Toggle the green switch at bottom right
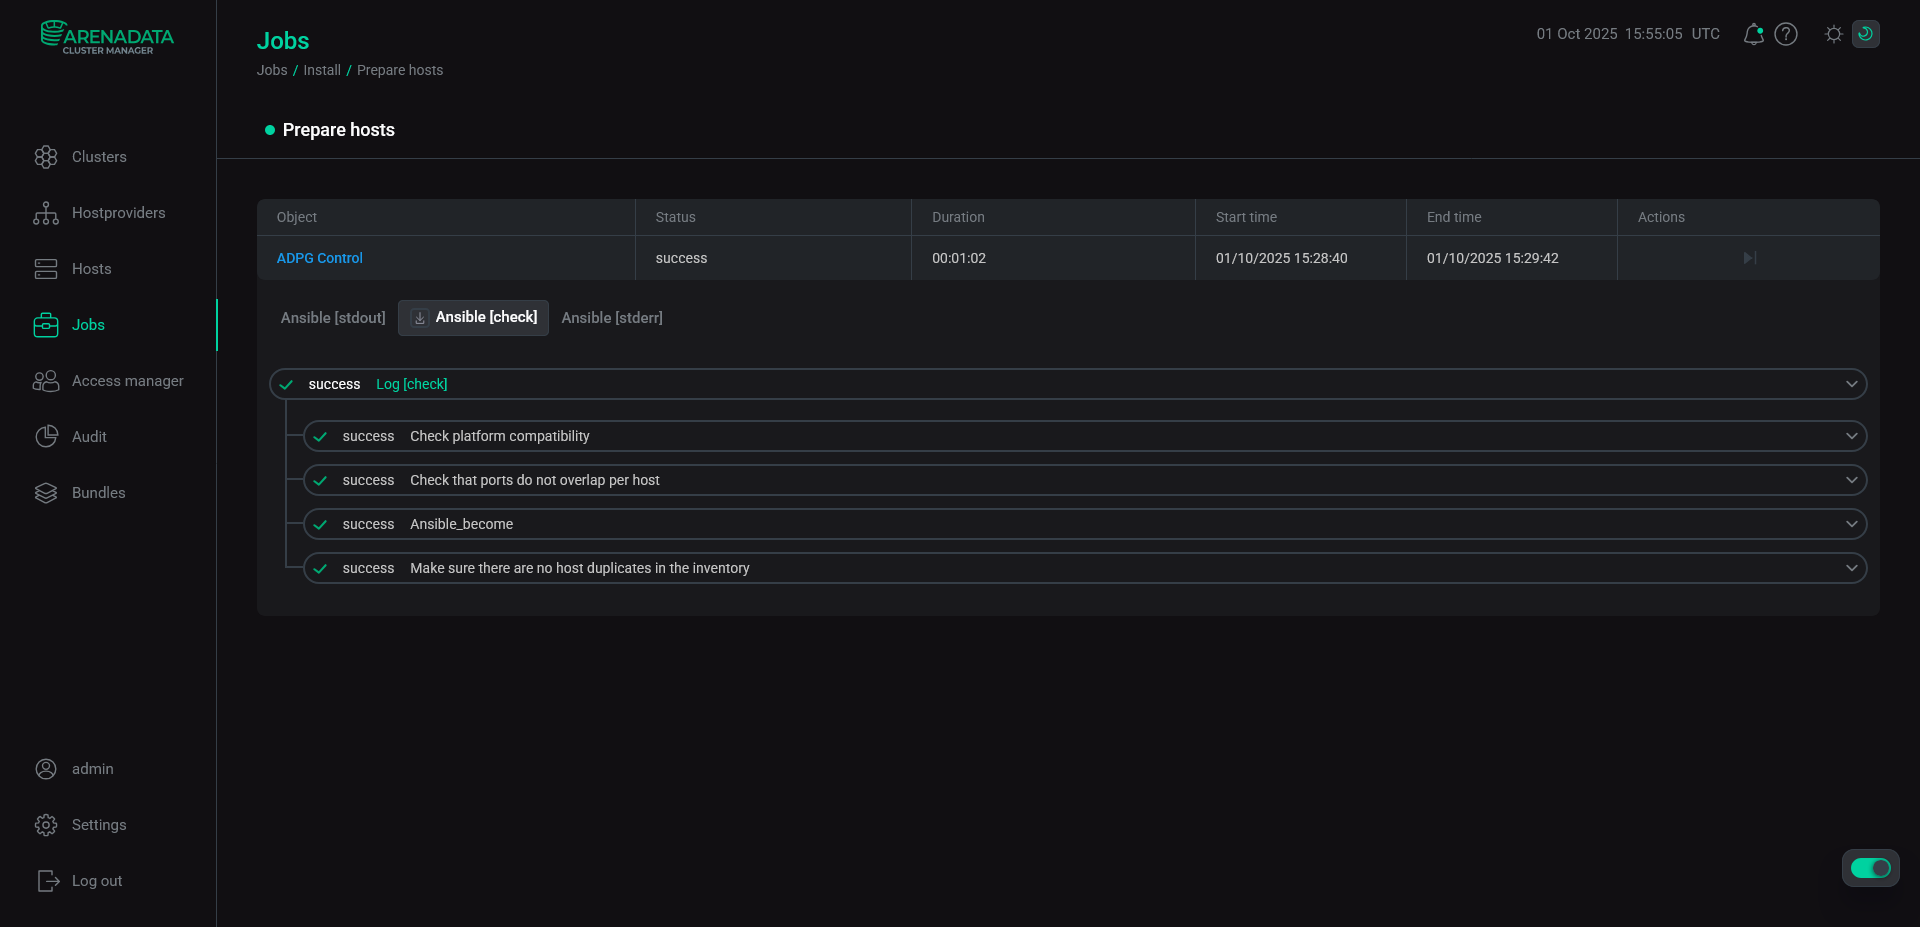1920x927 pixels. [1870, 868]
